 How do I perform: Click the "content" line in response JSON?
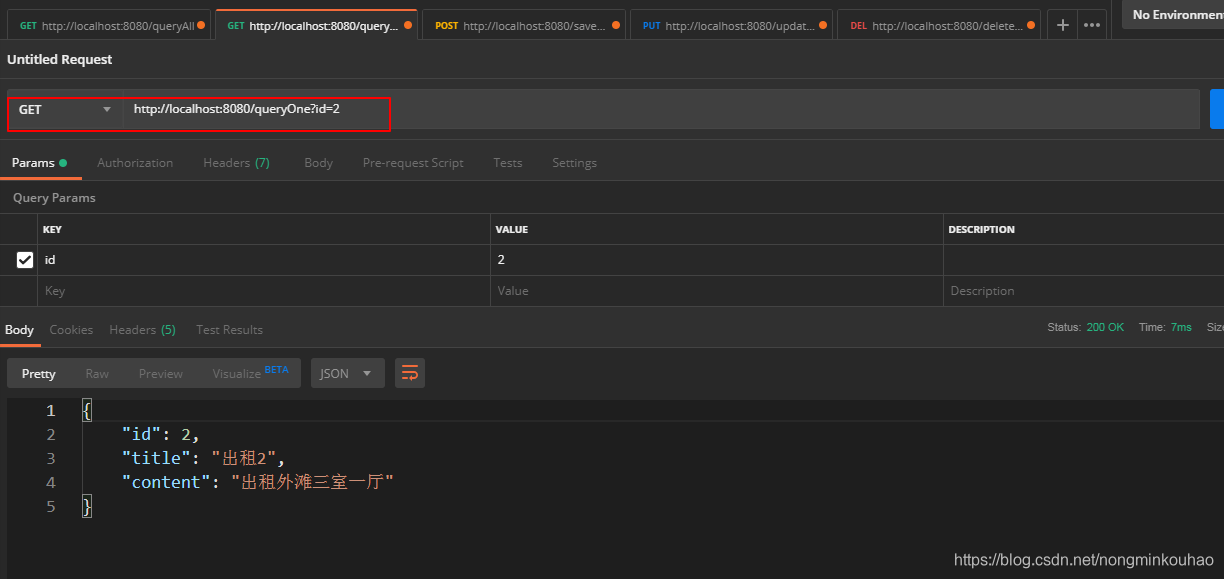click(258, 482)
